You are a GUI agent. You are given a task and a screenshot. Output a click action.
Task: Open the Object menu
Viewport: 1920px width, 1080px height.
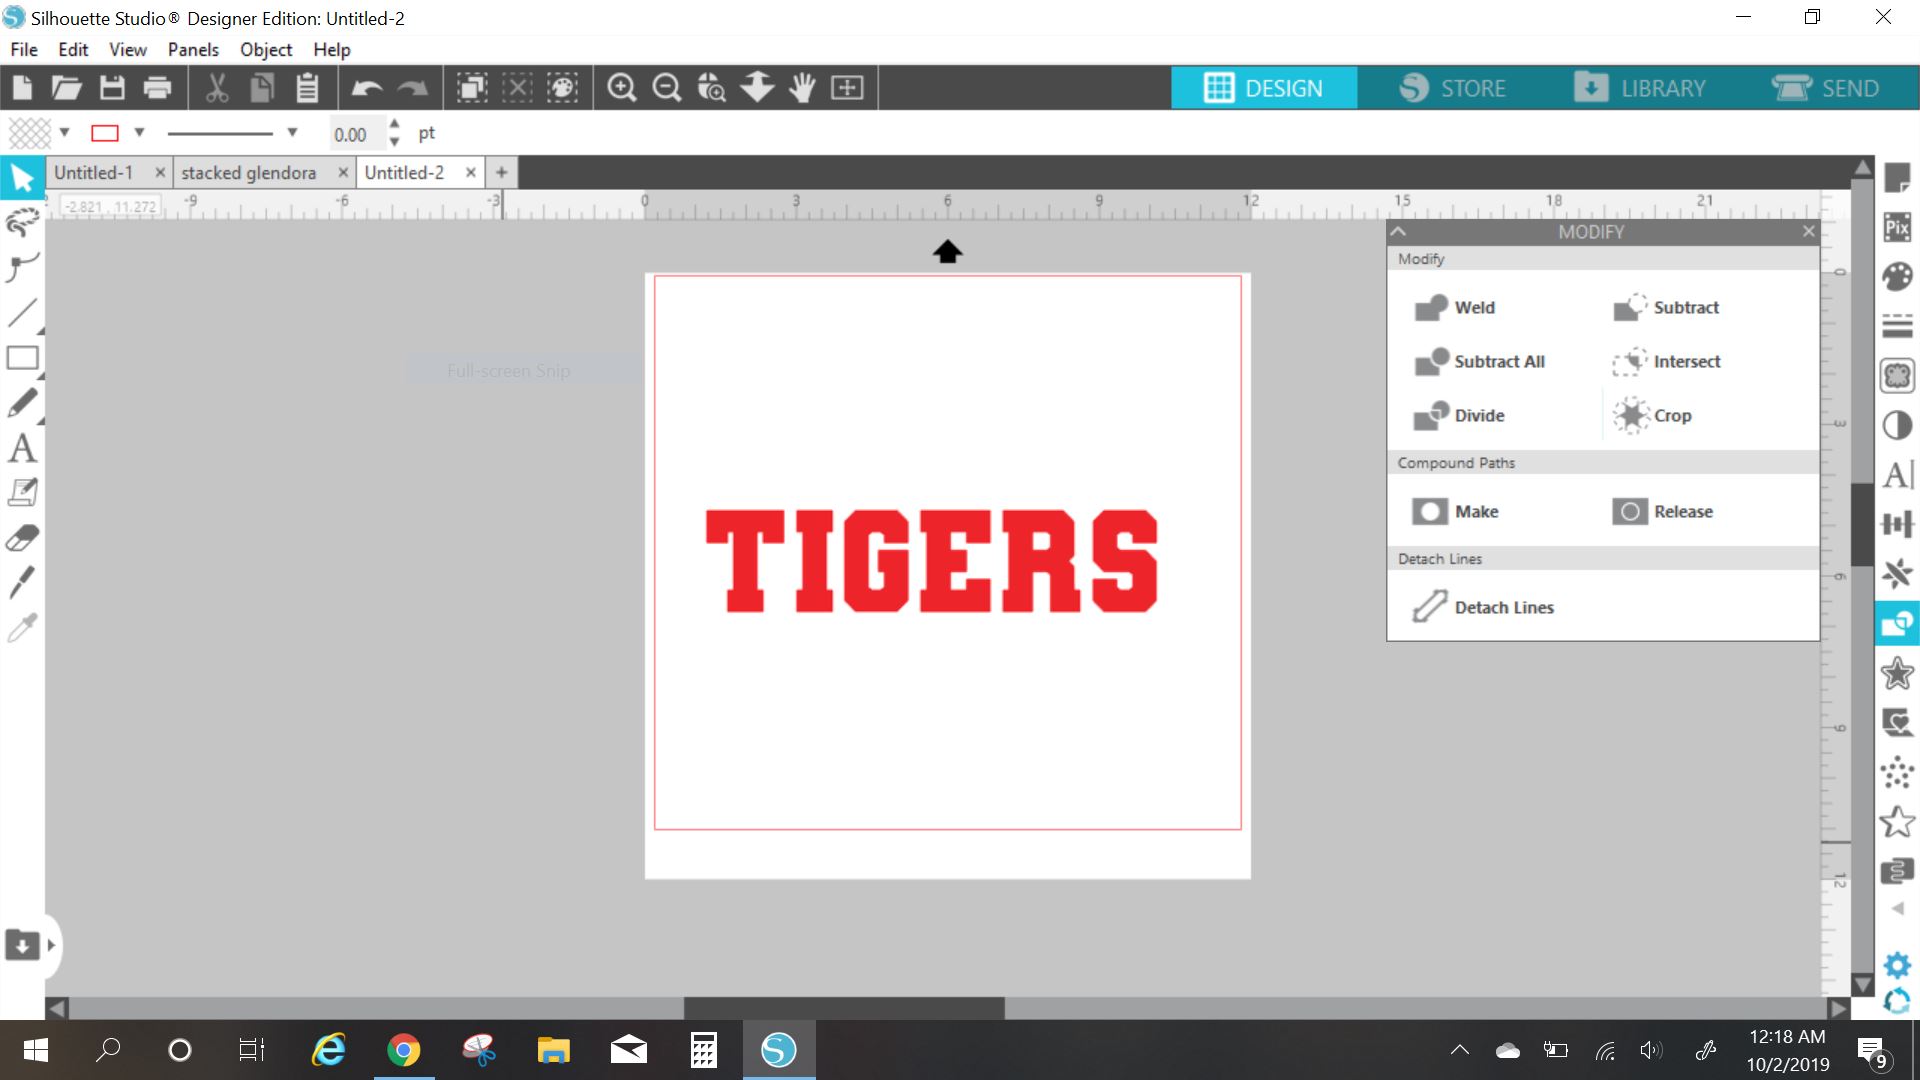click(266, 49)
